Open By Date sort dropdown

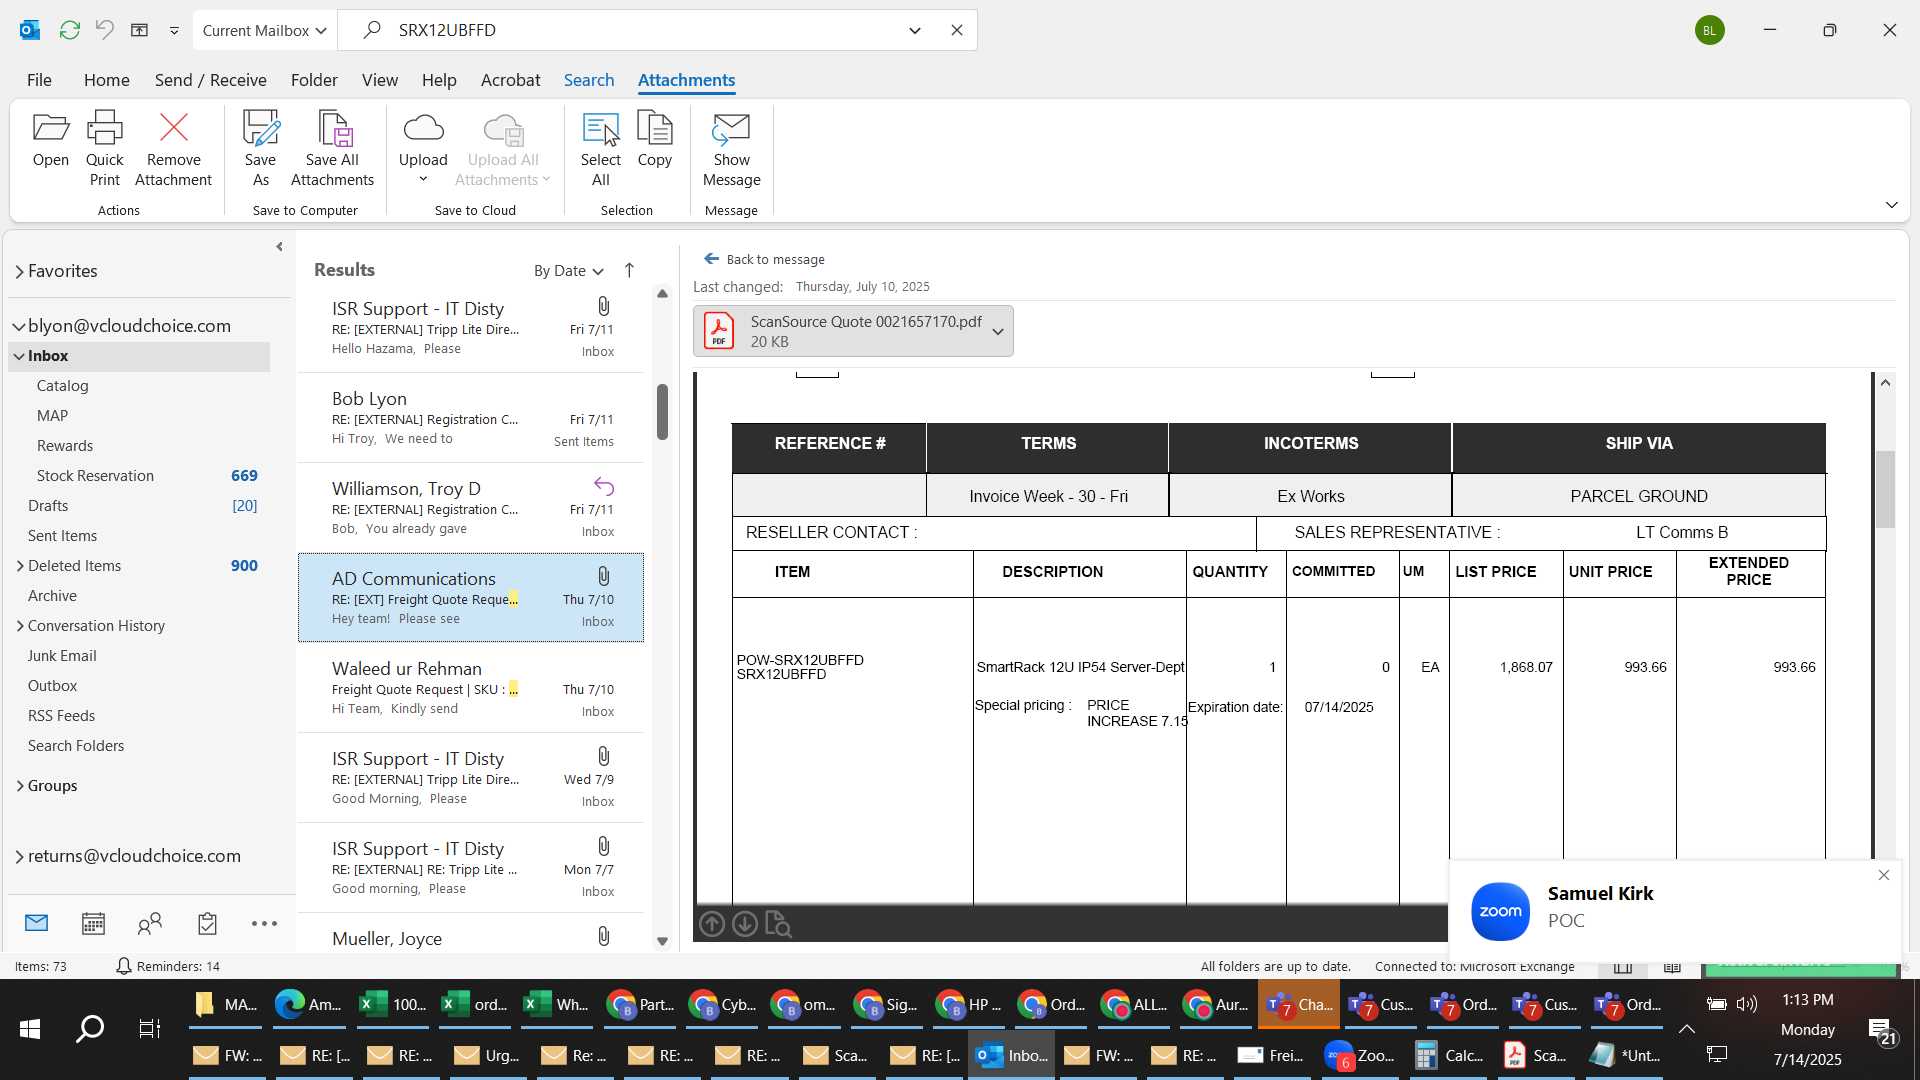[x=568, y=270]
